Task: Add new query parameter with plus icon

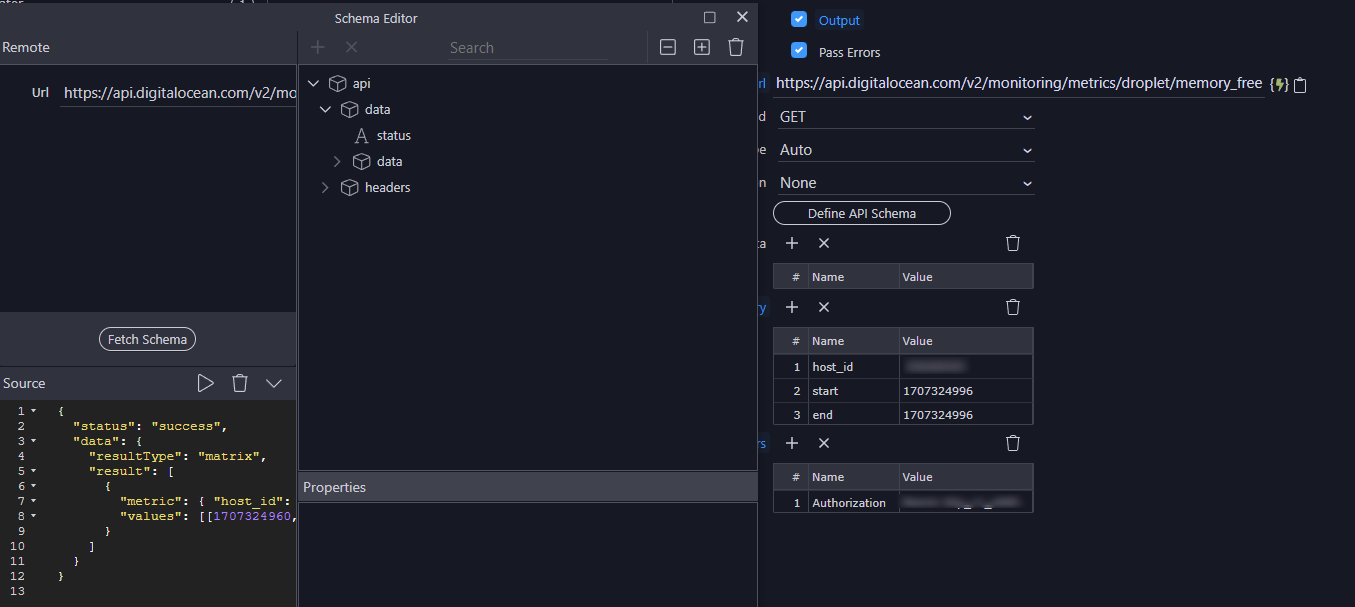Action: point(791,307)
